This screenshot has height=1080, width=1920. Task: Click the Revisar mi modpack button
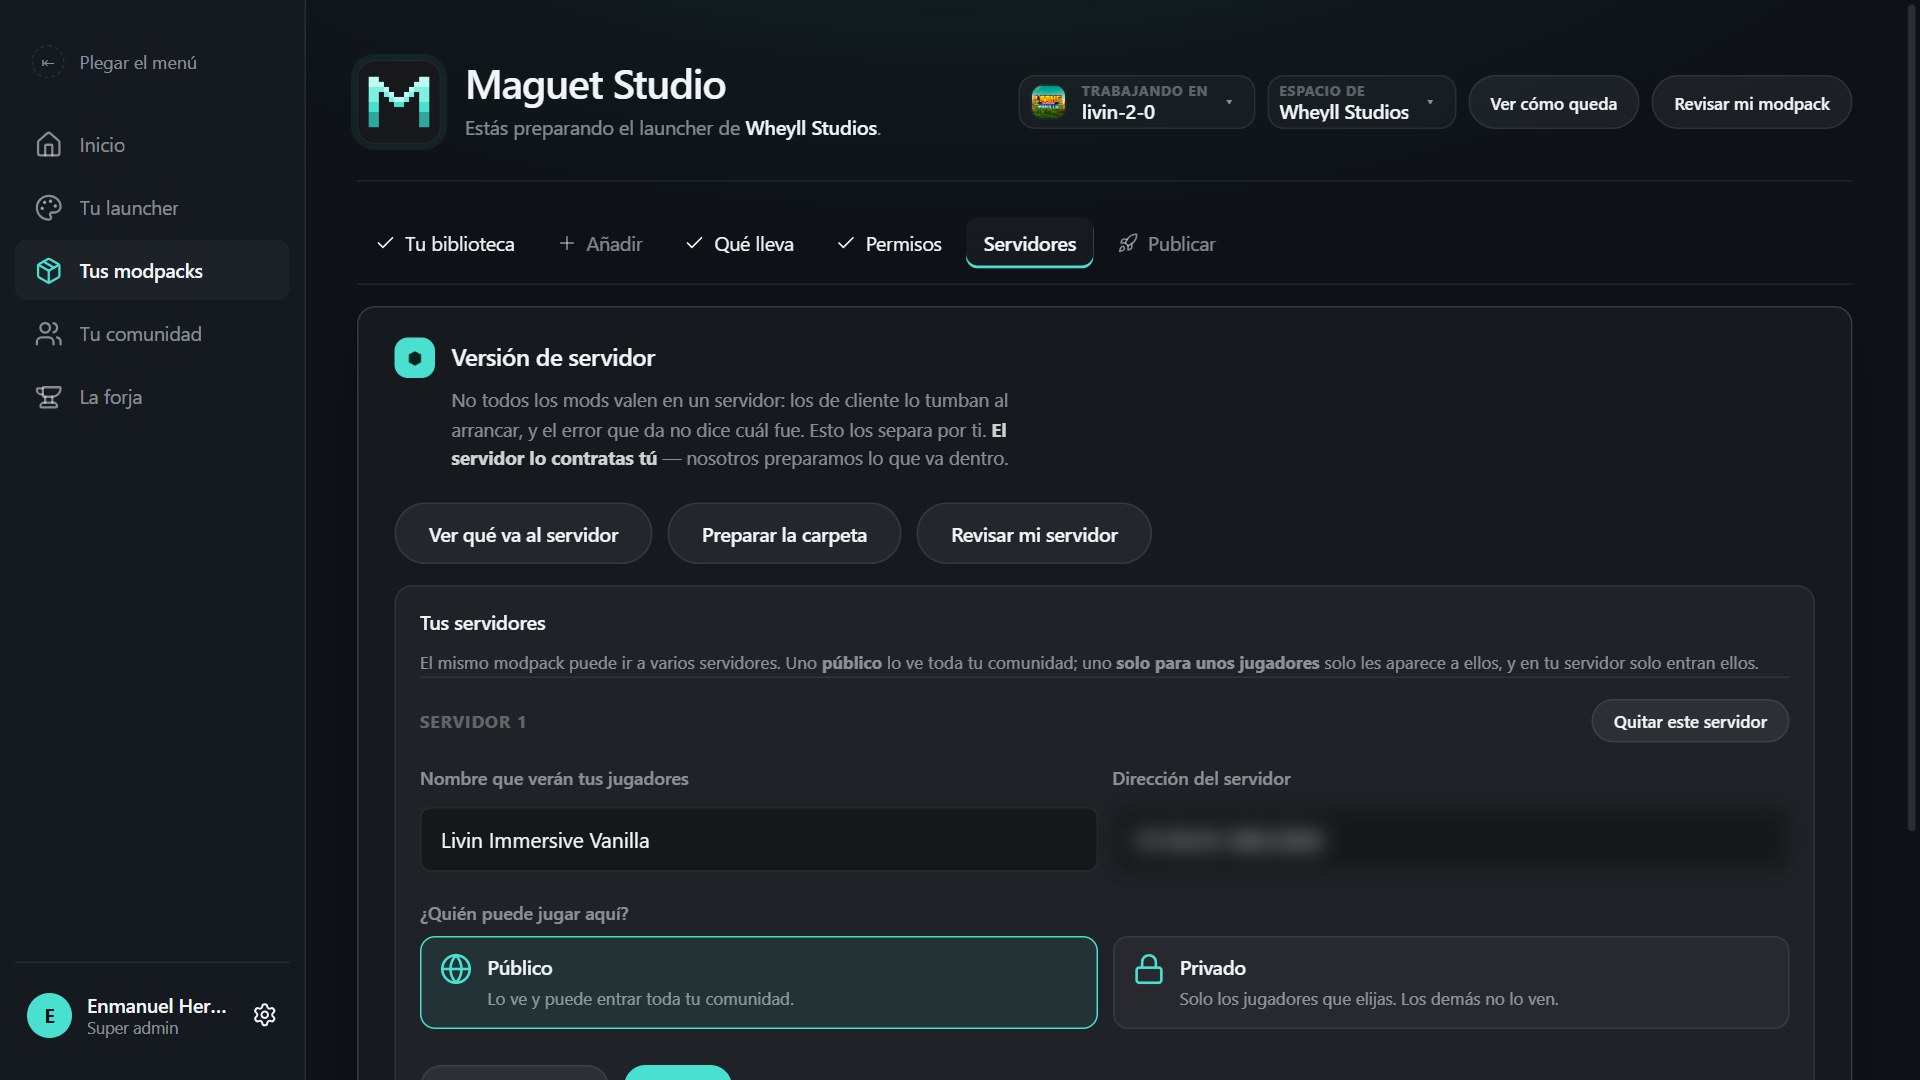[x=1751, y=103]
